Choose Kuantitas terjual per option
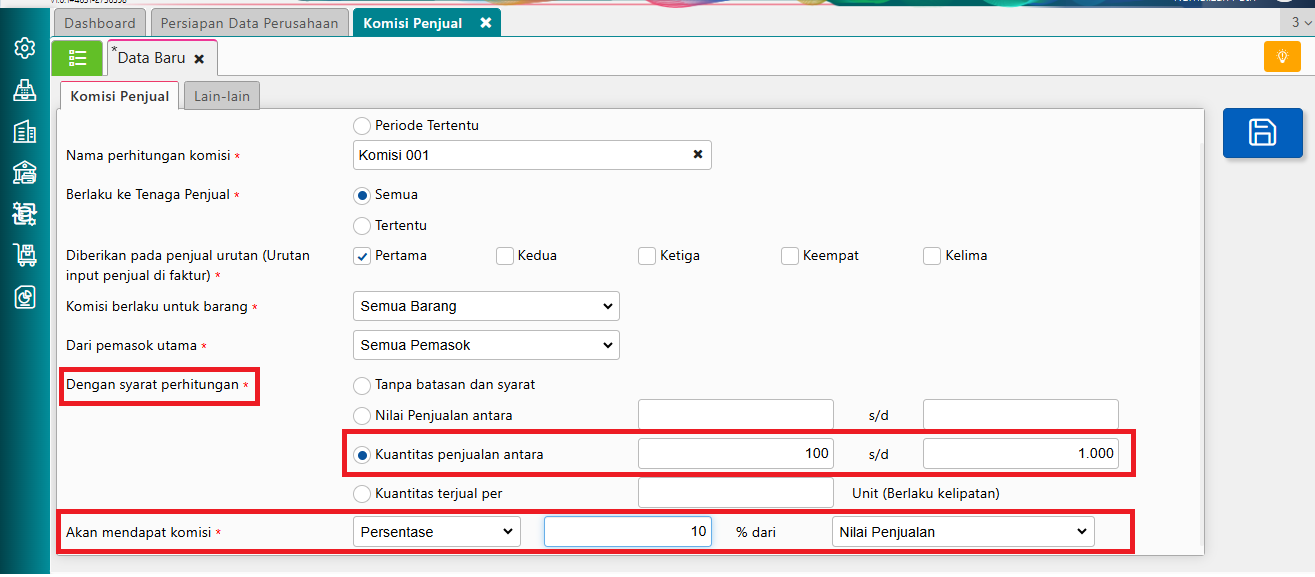Viewport: 1315px width, 577px height. (x=362, y=494)
